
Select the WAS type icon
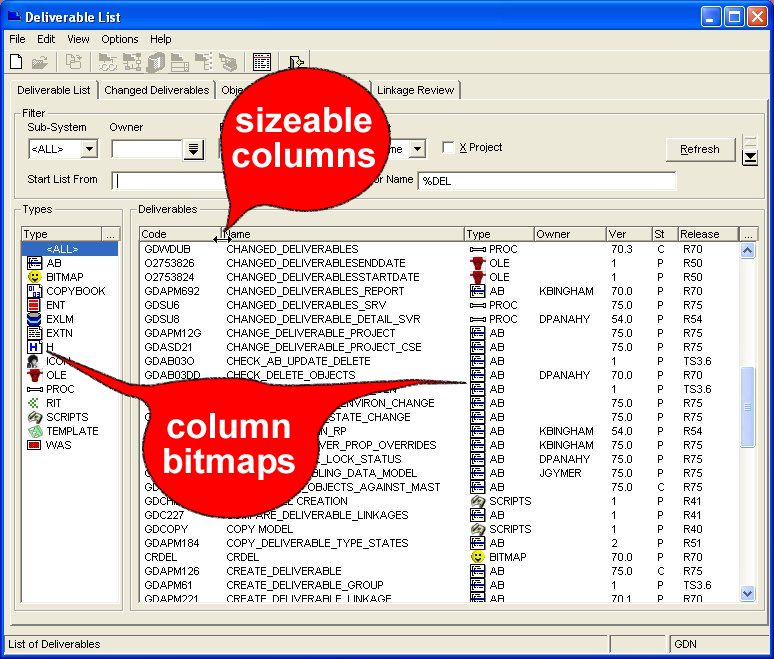(x=34, y=445)
